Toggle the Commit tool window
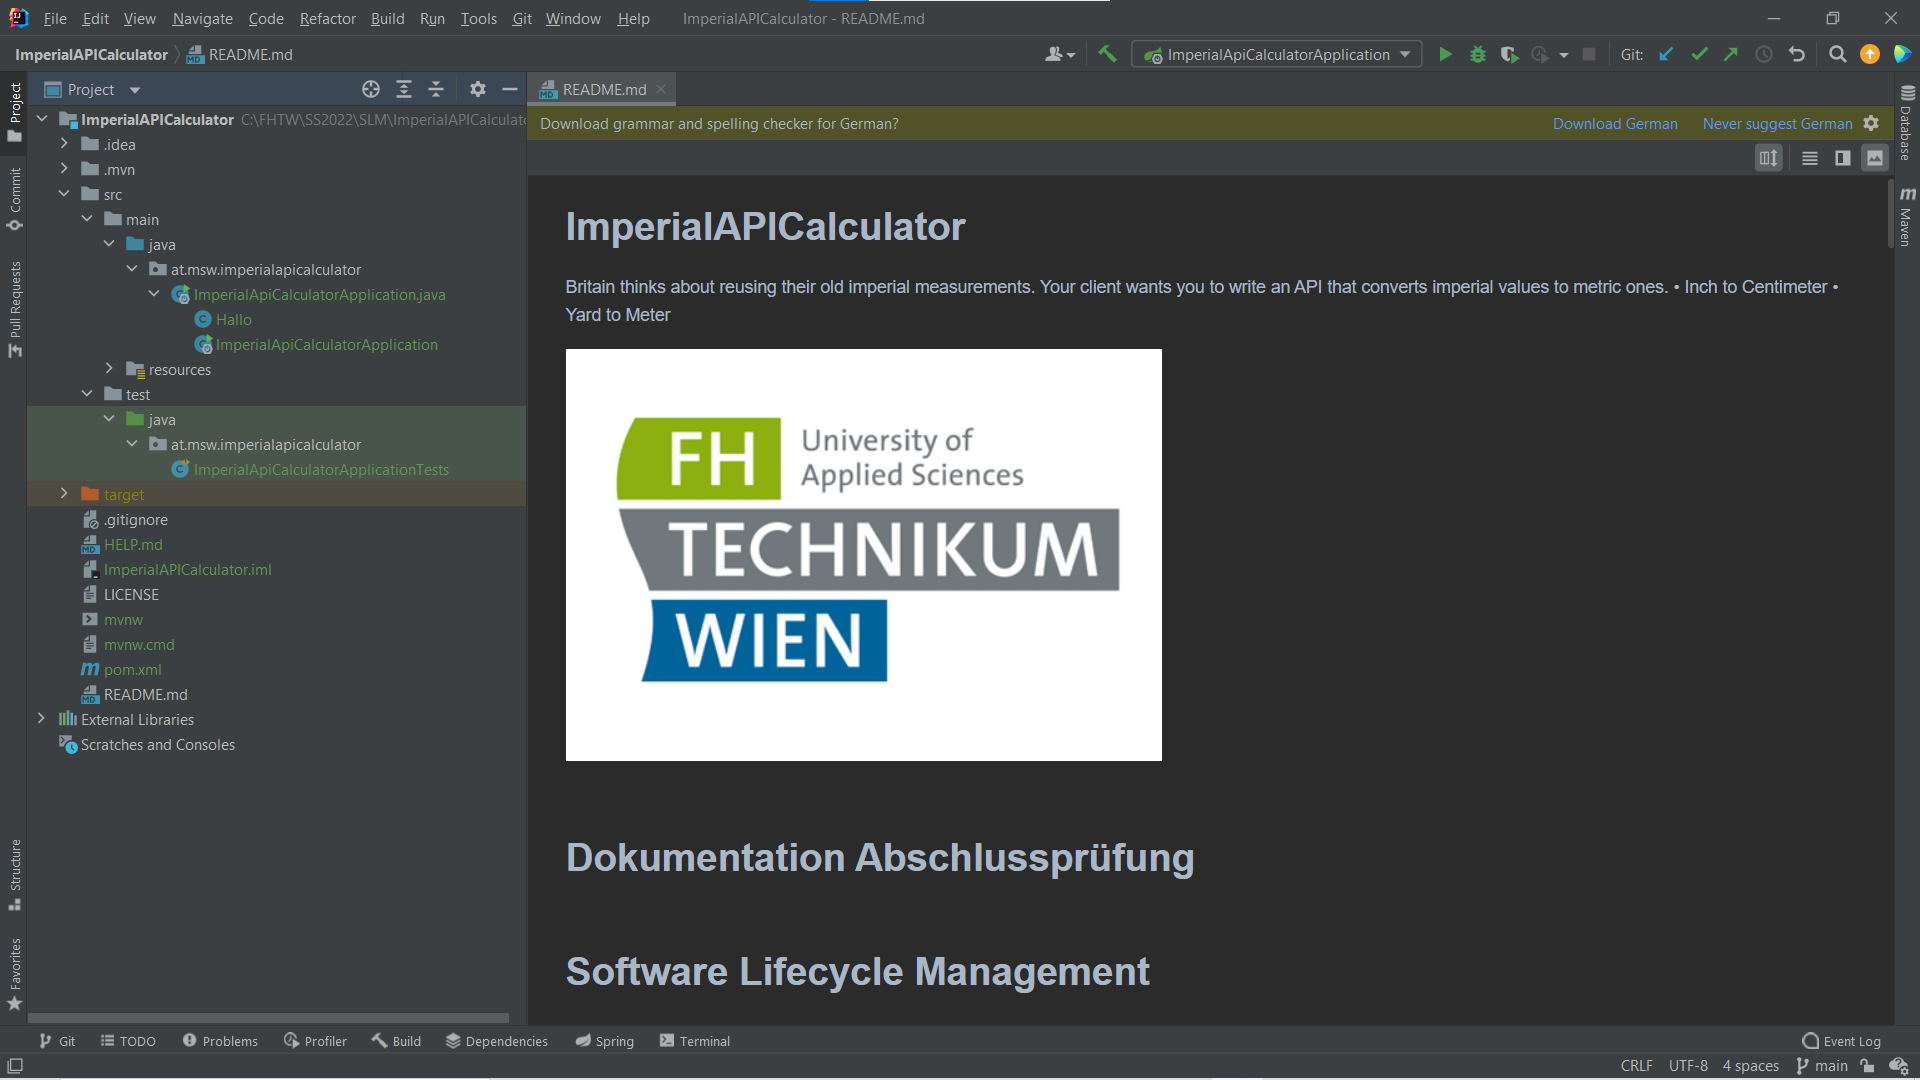The height and width of the screenshot is (1080, 1920). pyautogui.click(x=14, y=198)
